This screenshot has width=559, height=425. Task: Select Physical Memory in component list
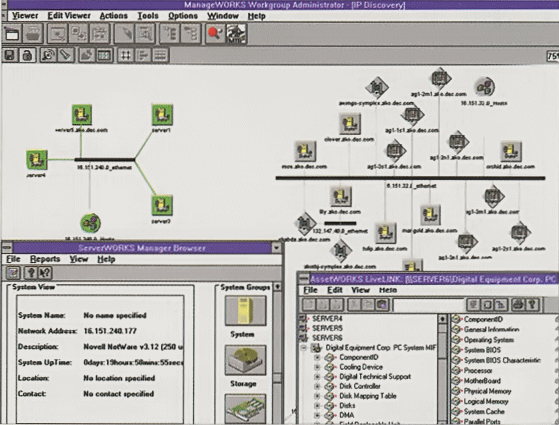pyautogui.click(x=487, y=391)
